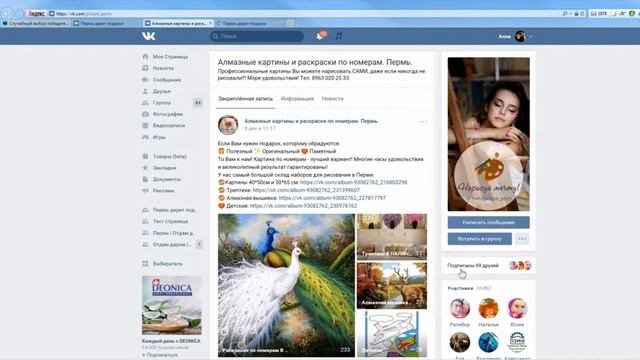The width and height of the screenshot is (640, 360).
Task: Open member Ралибор's avatar
Action: [x=460, y=308]
